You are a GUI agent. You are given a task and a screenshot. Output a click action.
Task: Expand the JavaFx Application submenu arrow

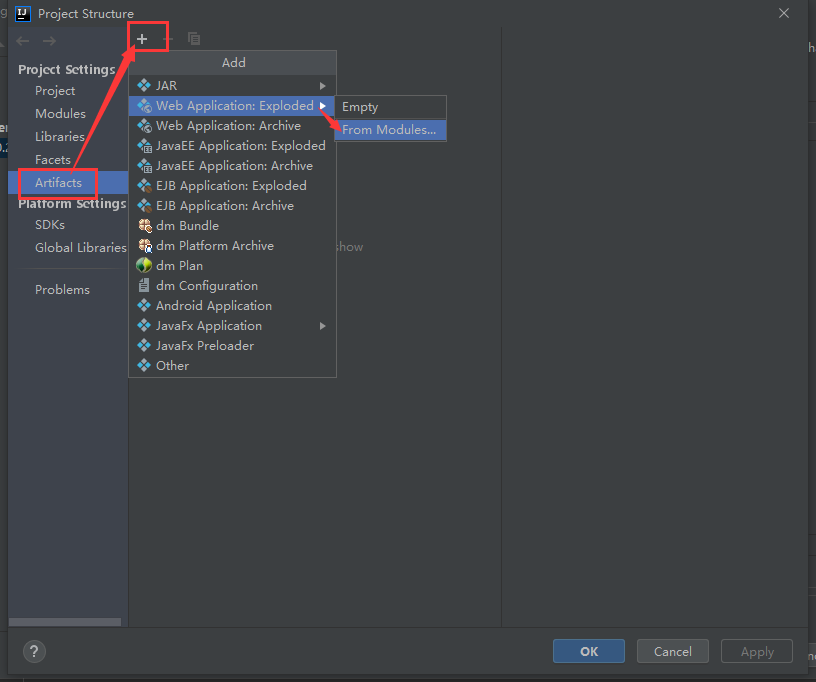(x=323, y=326)
